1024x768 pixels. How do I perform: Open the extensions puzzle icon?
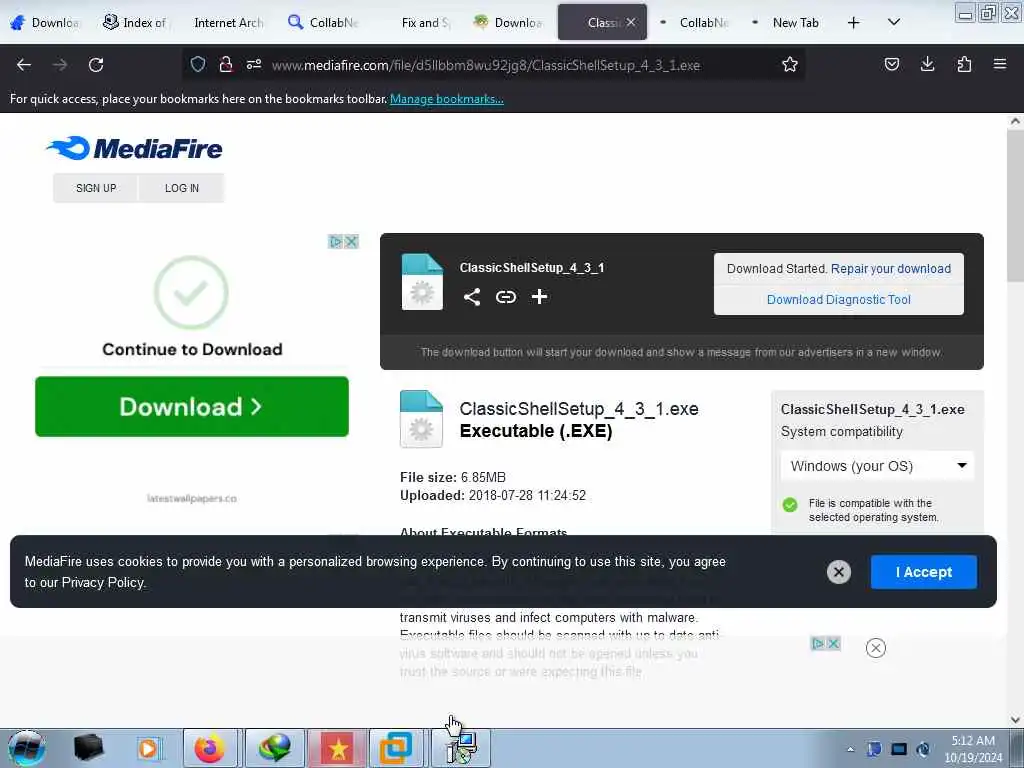964,64
